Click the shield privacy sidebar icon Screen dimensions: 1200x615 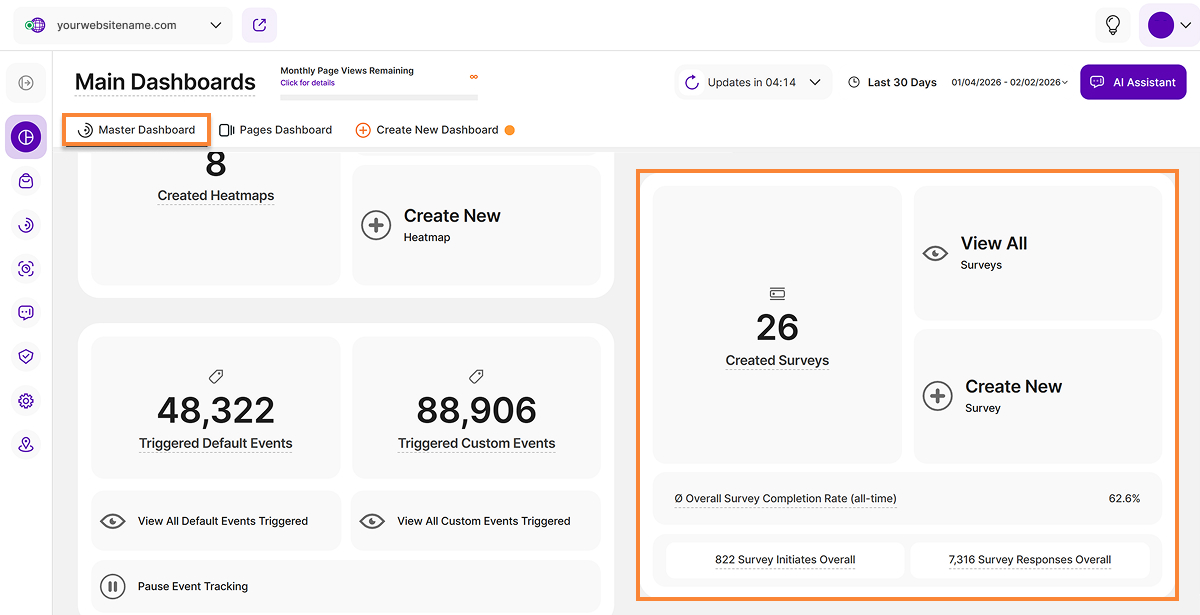click(x=26, y=357)
